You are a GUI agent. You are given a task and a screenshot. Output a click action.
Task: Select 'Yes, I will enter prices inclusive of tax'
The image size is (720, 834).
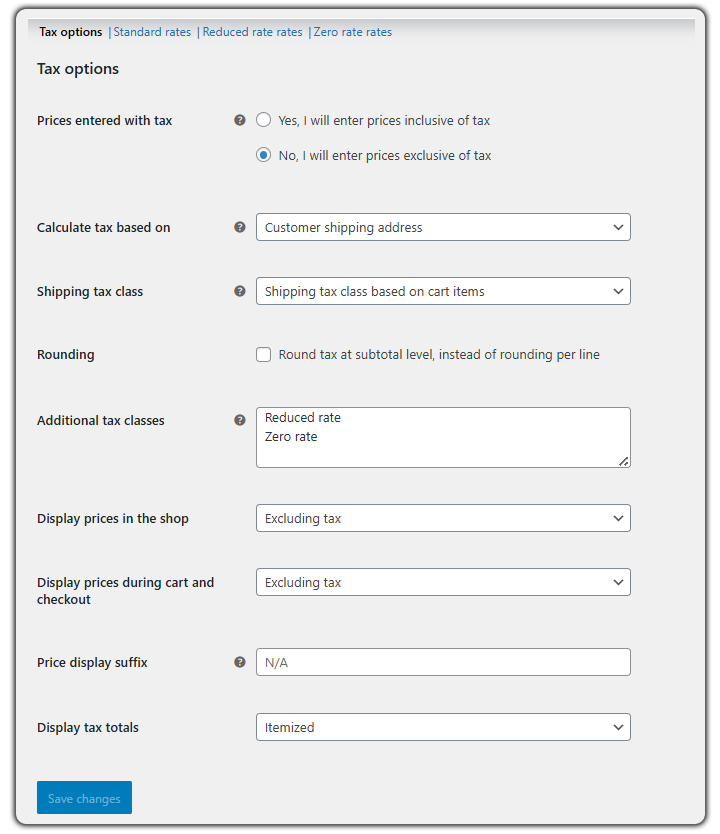pyautogui.click(x=264, y=120)
